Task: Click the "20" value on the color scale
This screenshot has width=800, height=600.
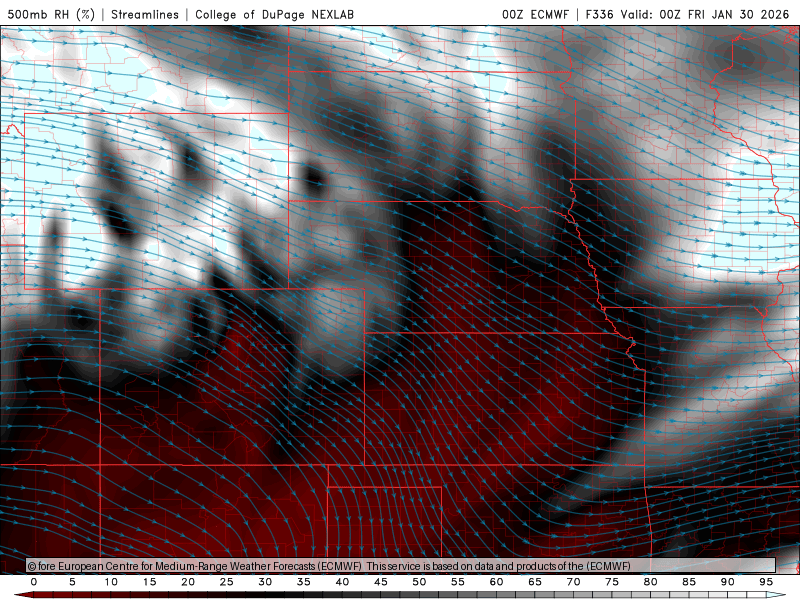Action: [x=188, y=582]
